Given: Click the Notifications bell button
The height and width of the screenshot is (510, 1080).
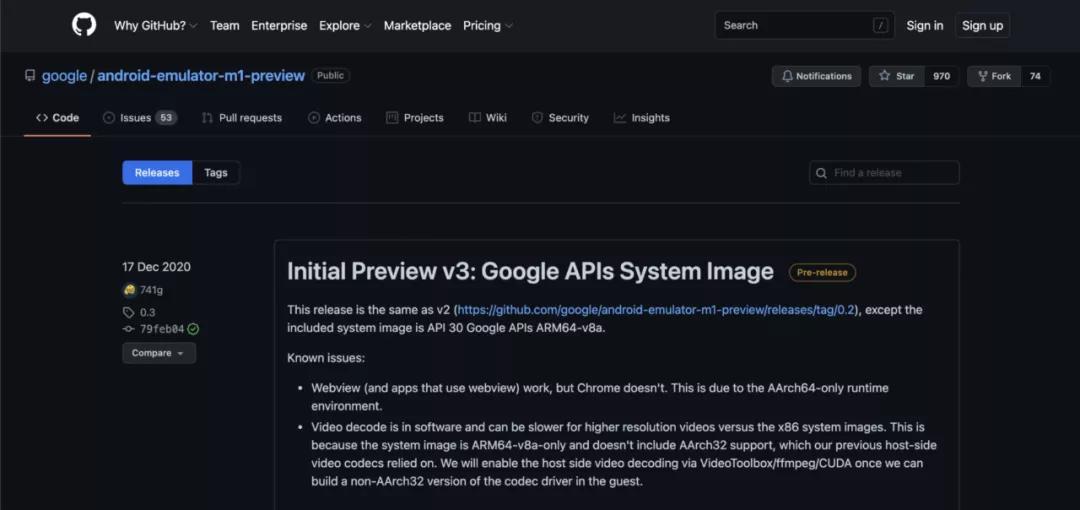Looking at the screenshot, I should pos(816,76).
